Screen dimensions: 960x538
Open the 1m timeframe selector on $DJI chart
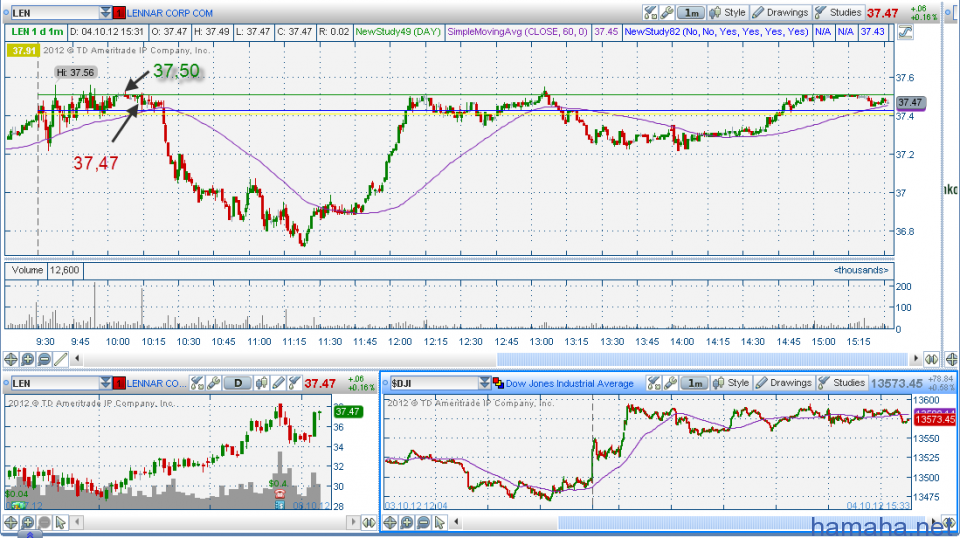pos(694,383)
